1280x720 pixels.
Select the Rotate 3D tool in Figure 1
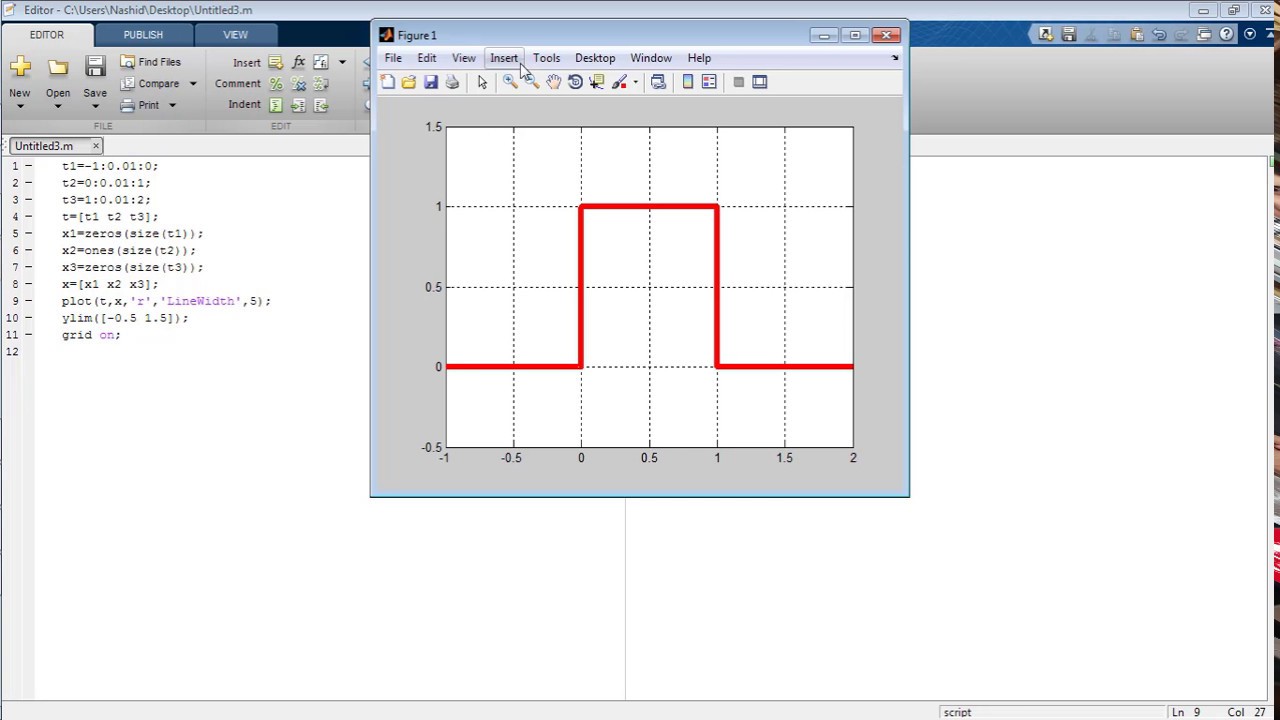[575, 82]
